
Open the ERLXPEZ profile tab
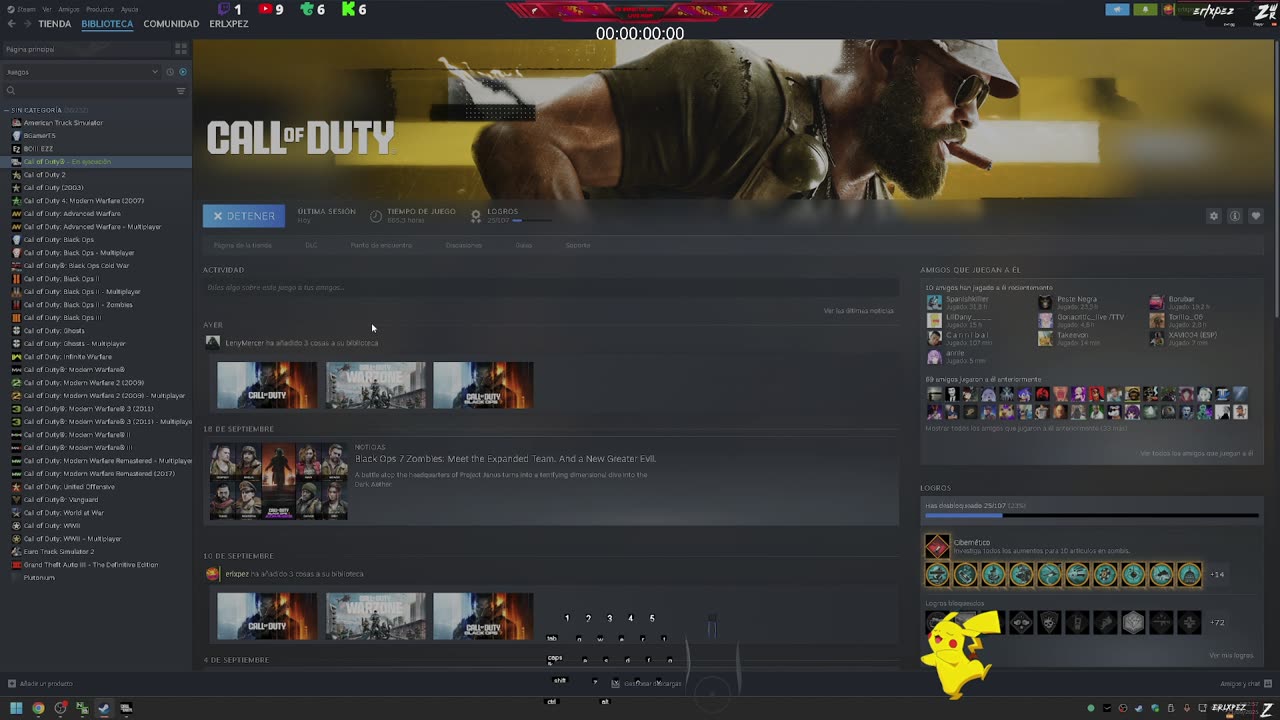coord(229,24)
